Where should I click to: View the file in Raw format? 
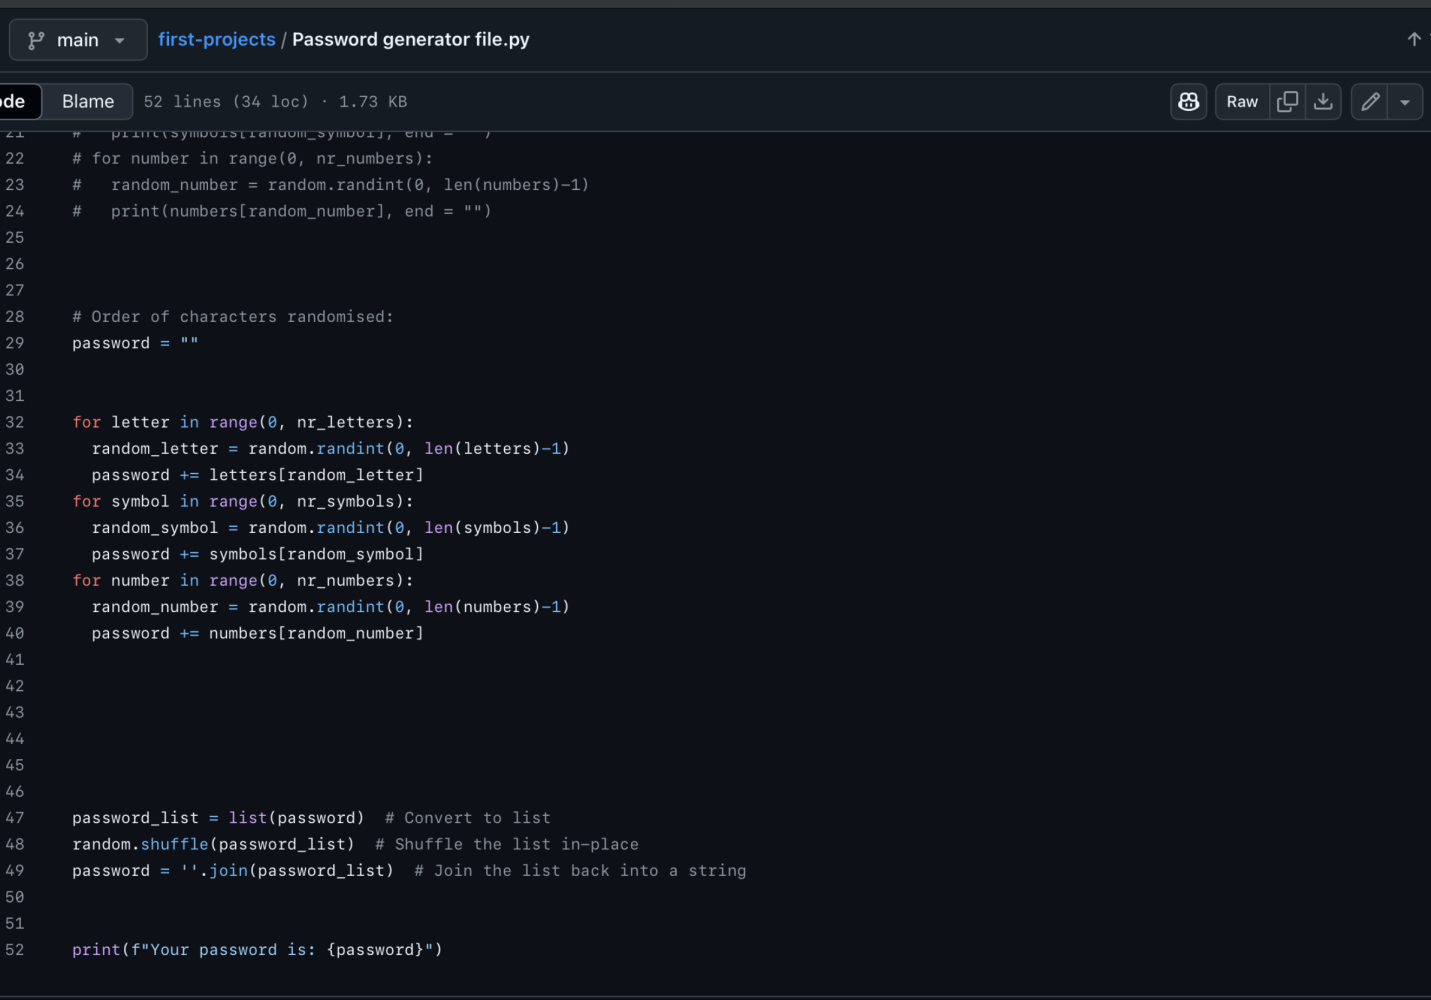[x=1241, y=101]
